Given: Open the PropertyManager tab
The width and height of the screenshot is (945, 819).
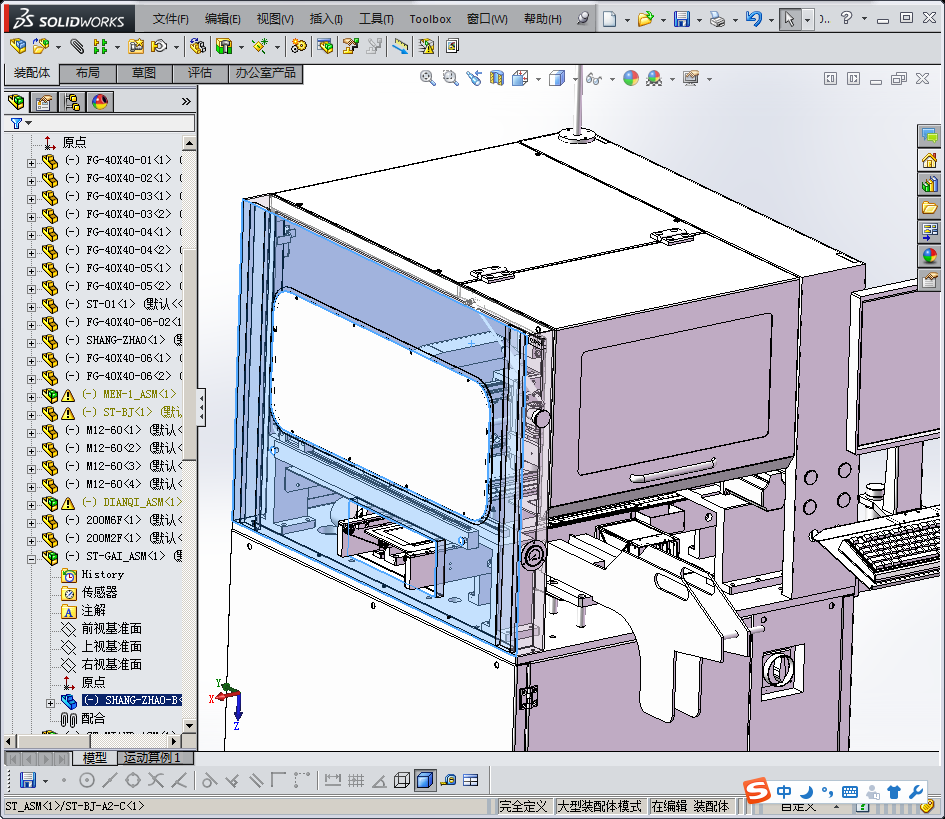Looking at the screenshot, I should point(43,102).
